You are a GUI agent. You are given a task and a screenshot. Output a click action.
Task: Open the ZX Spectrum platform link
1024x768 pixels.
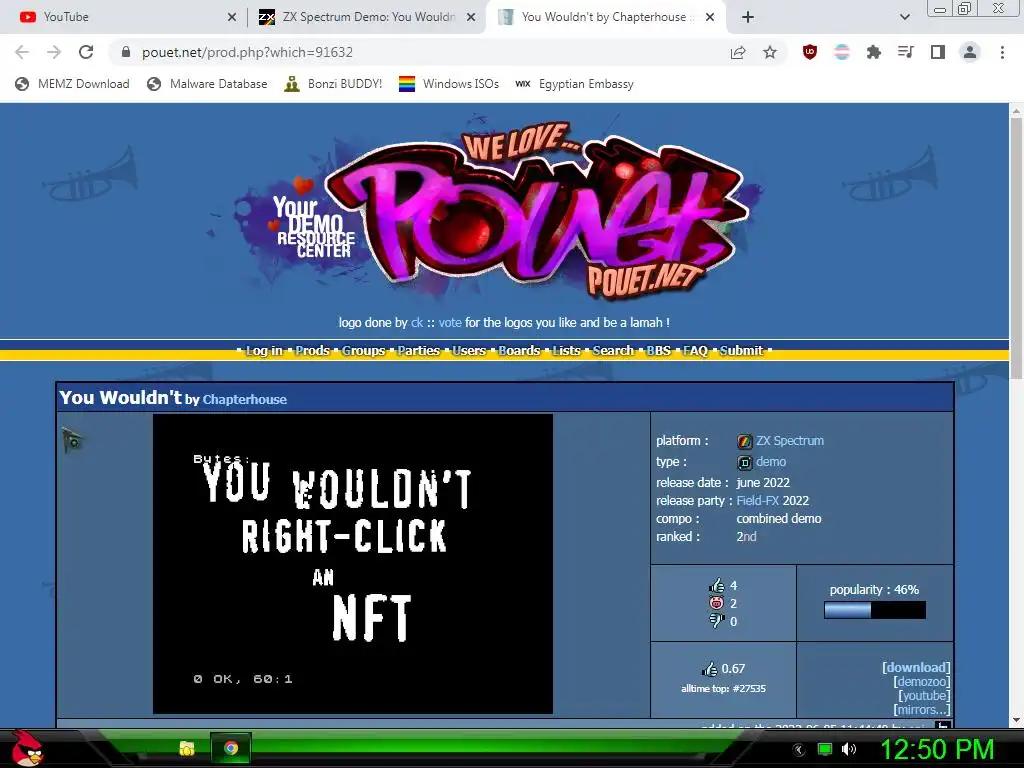tap(790, 441)
